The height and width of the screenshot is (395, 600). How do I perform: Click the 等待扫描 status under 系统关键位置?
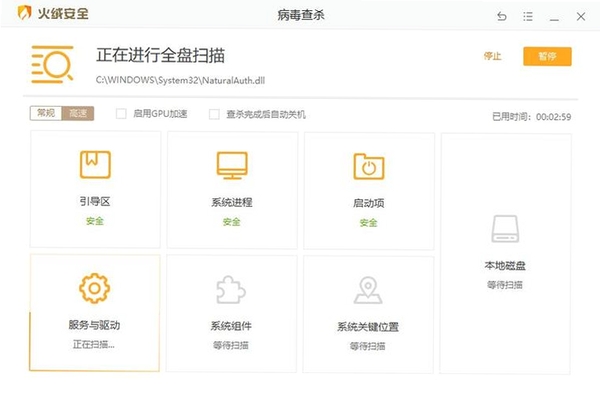[x=367, y=346]
